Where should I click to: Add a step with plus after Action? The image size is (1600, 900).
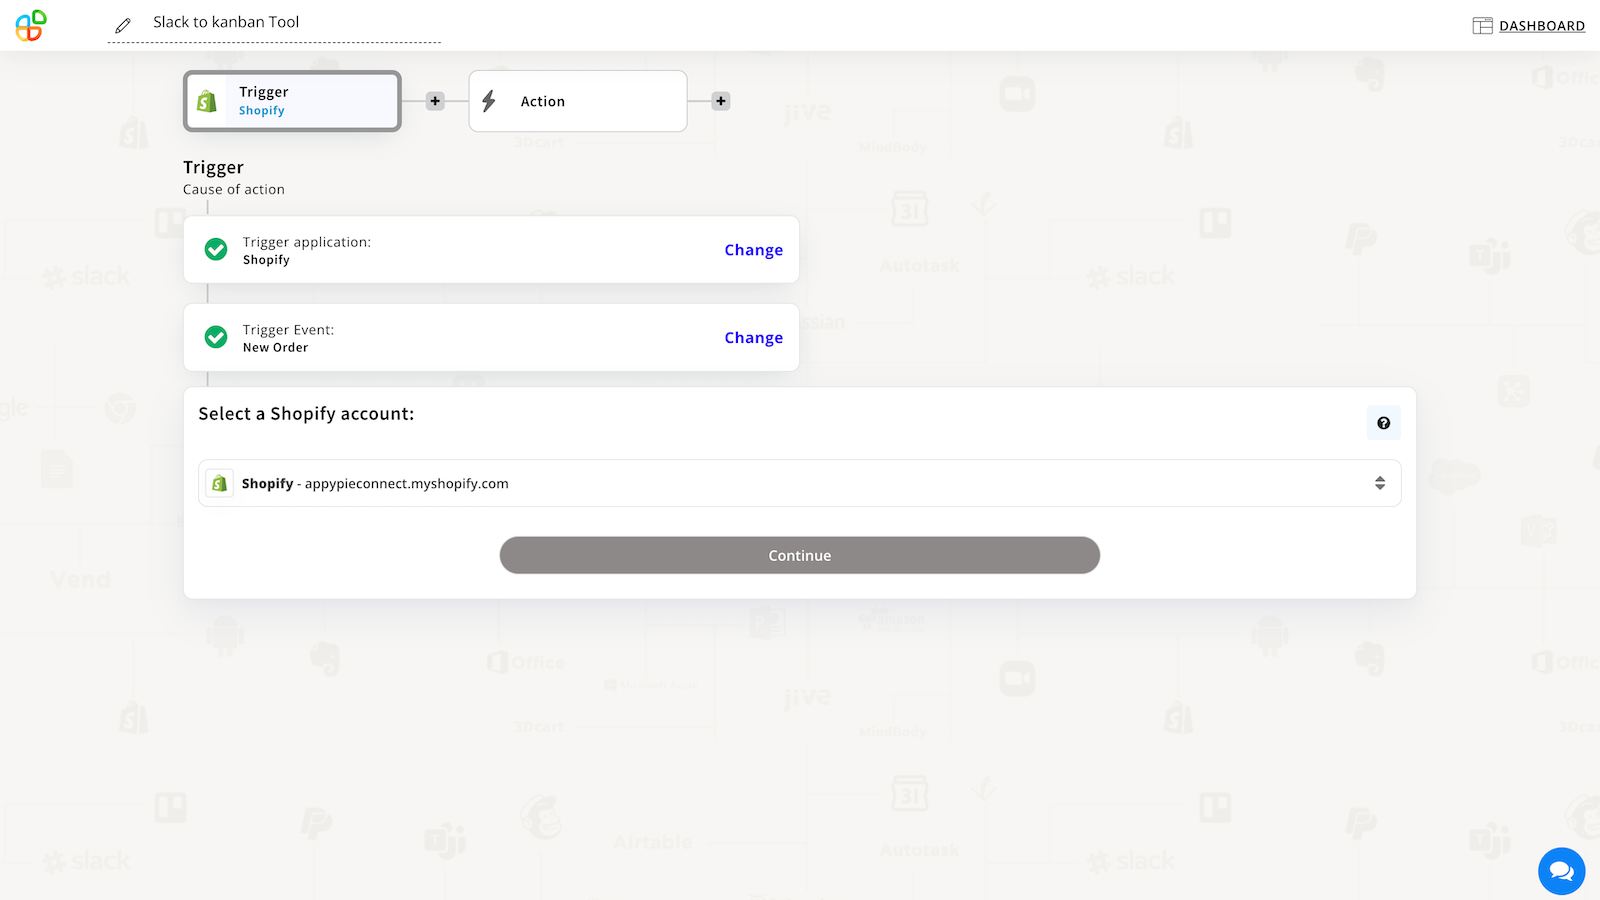(x=721, y=101)
